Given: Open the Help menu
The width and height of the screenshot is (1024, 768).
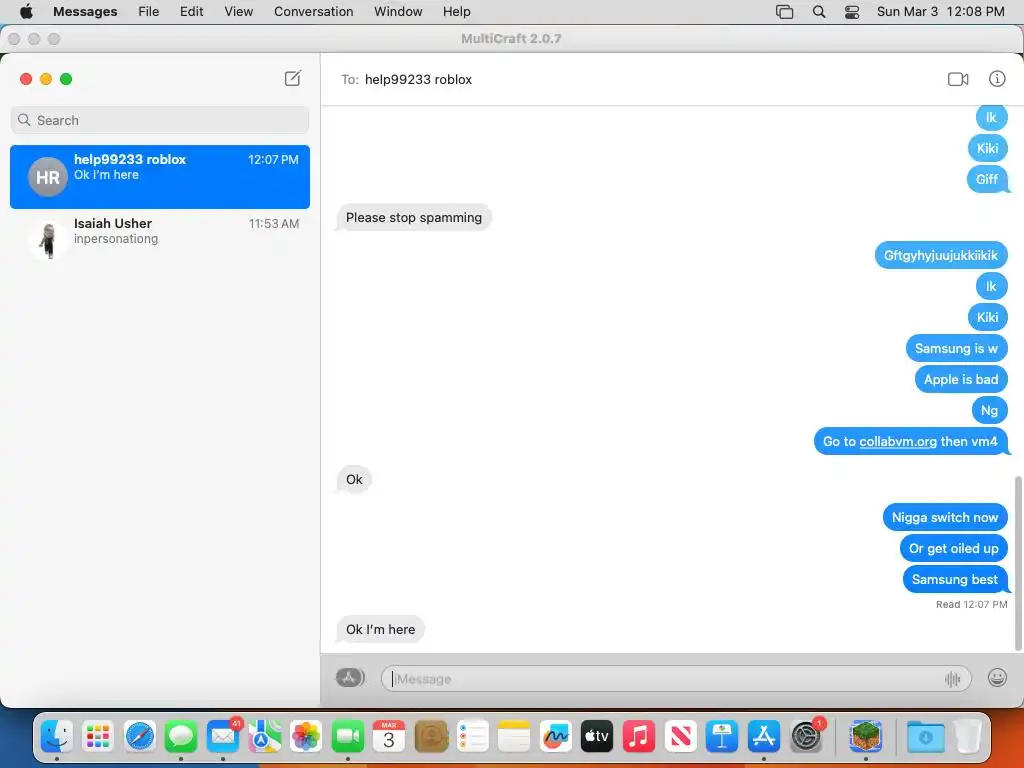Looking at the screenshot, I should (x=456, y=11).
